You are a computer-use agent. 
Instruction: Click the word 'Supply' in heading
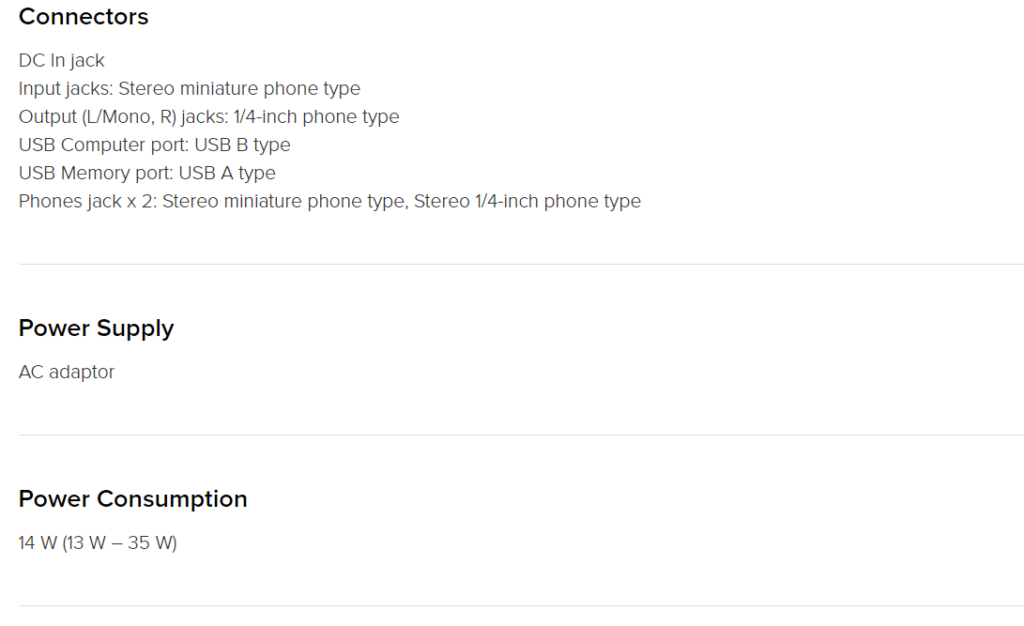click(x=136, y=329)
